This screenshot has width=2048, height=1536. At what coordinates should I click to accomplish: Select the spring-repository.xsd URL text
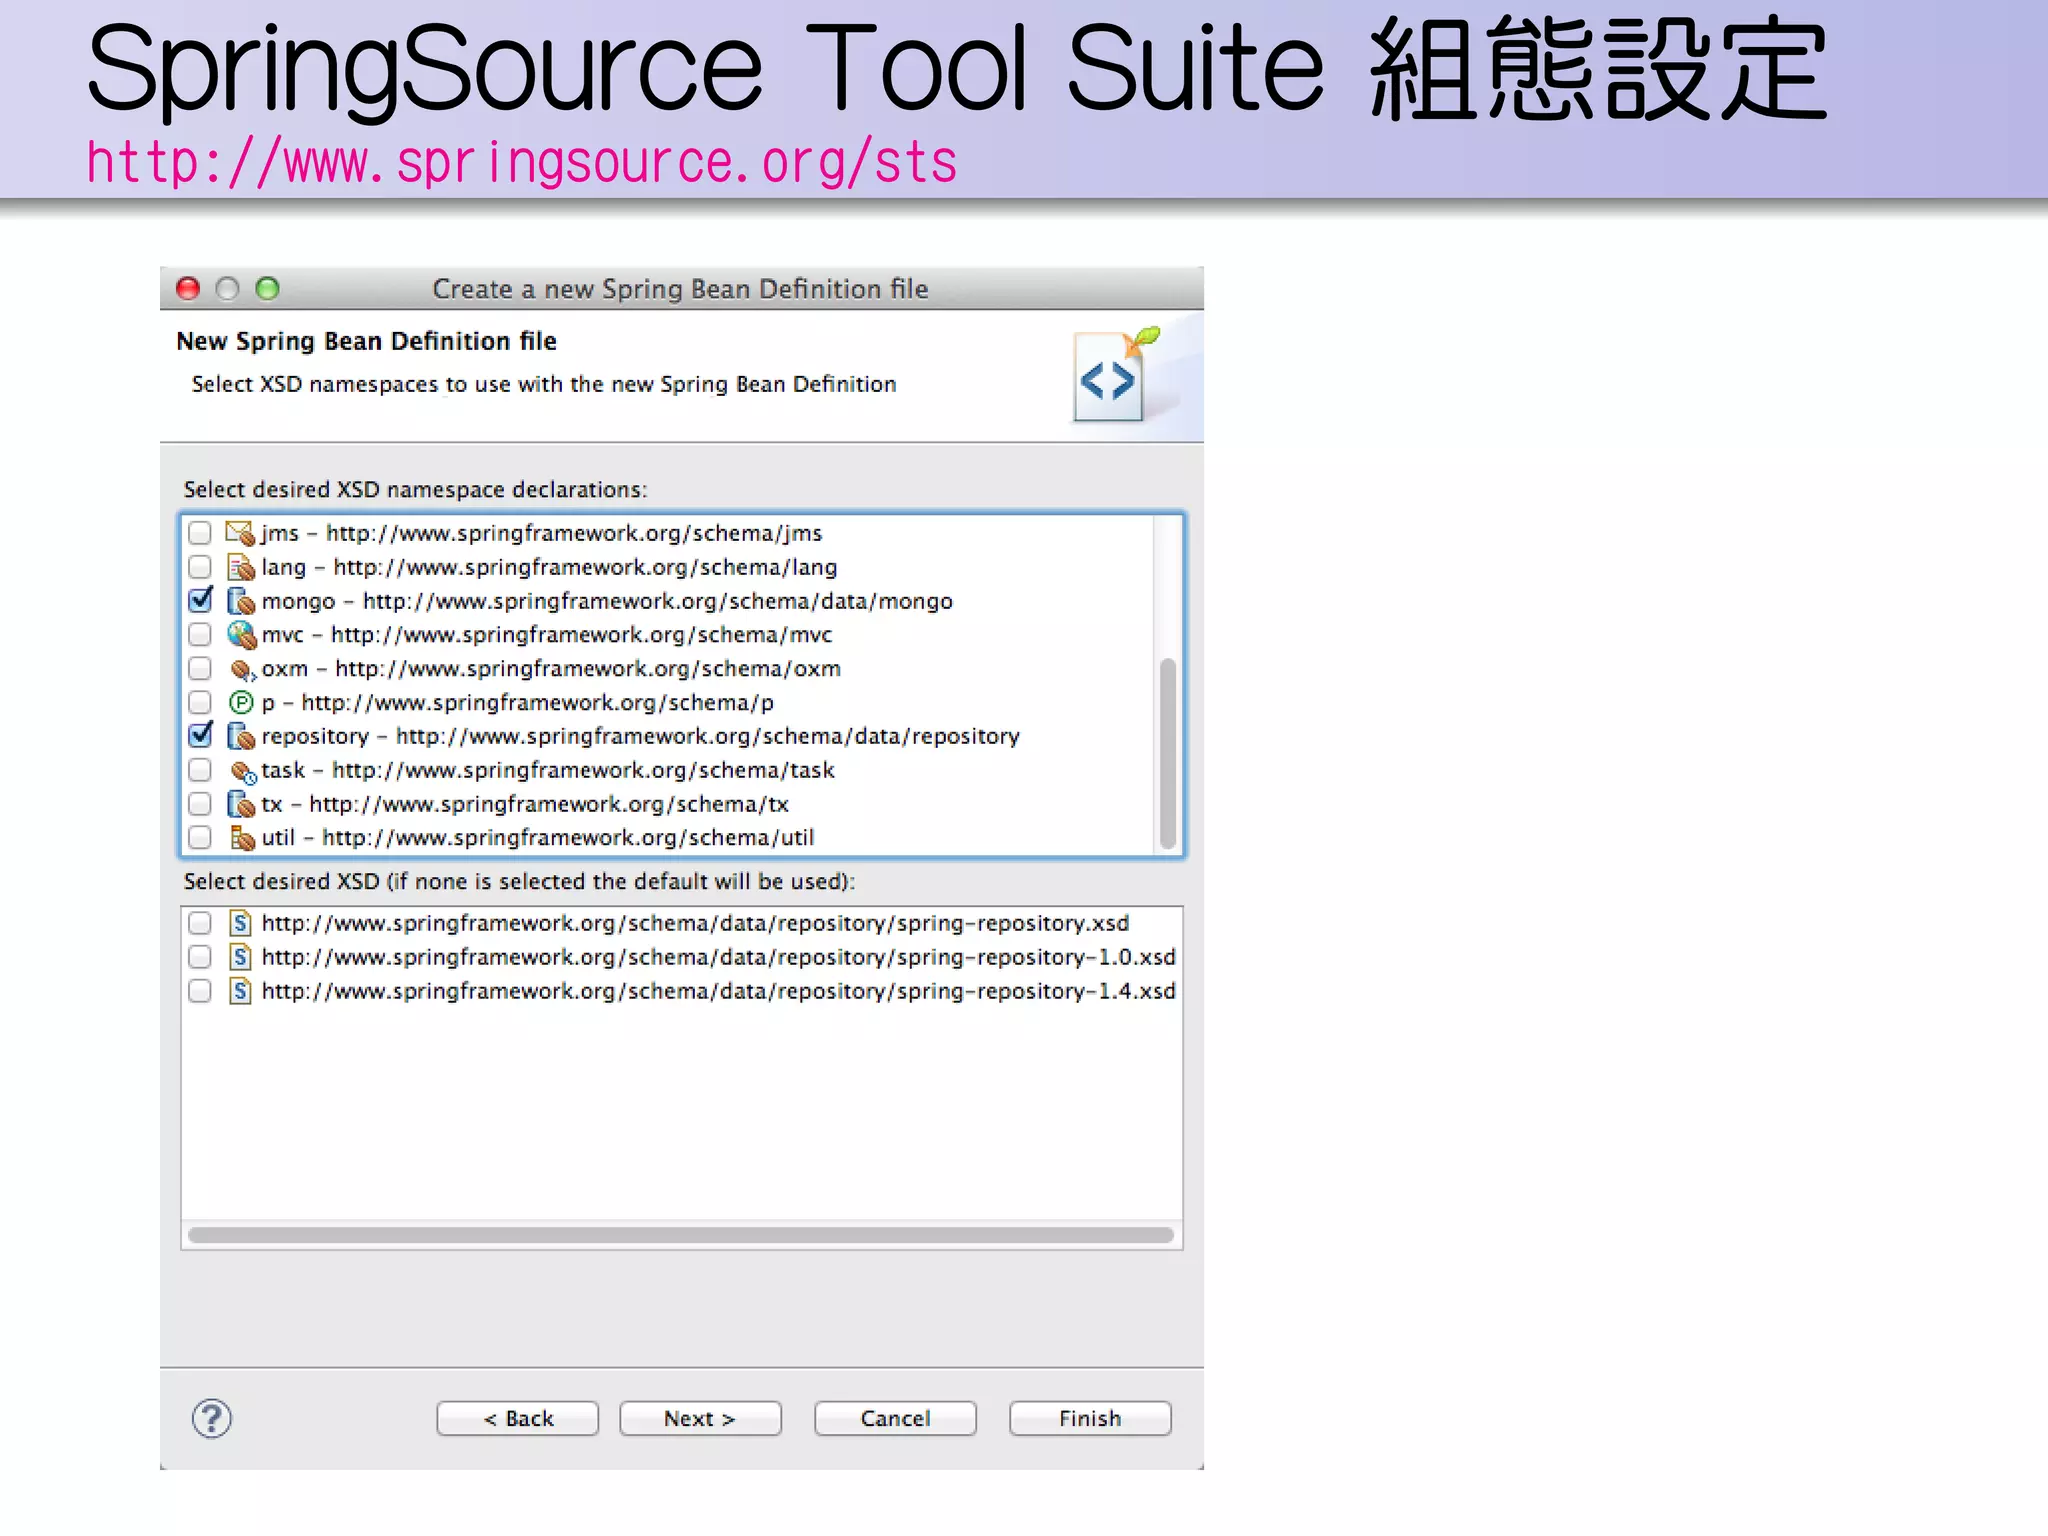point(695,923)
